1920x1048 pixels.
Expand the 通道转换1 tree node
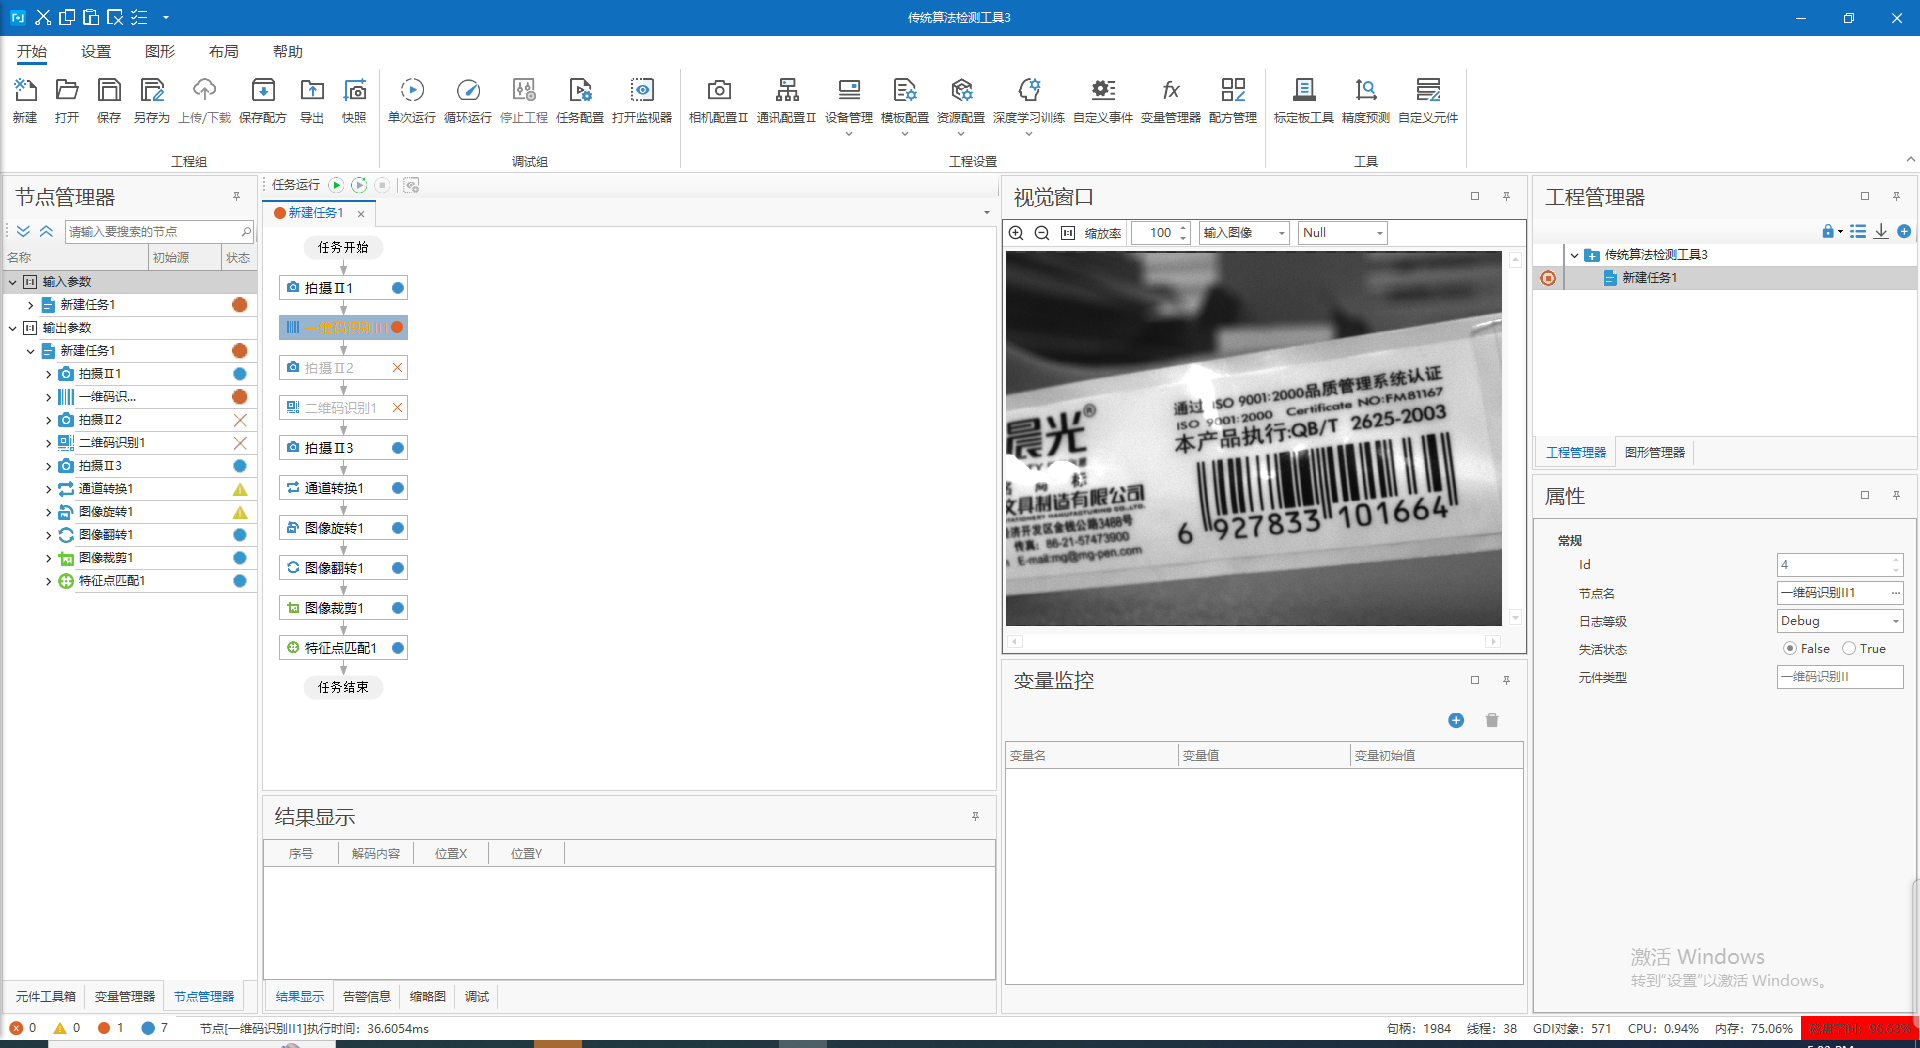[x=48, y=489]
